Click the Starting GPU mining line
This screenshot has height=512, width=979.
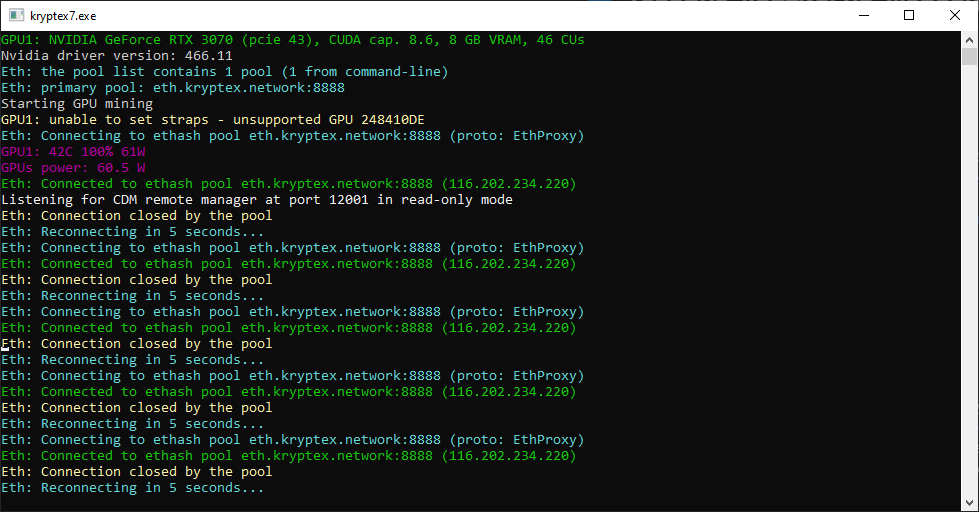point(77,104)
